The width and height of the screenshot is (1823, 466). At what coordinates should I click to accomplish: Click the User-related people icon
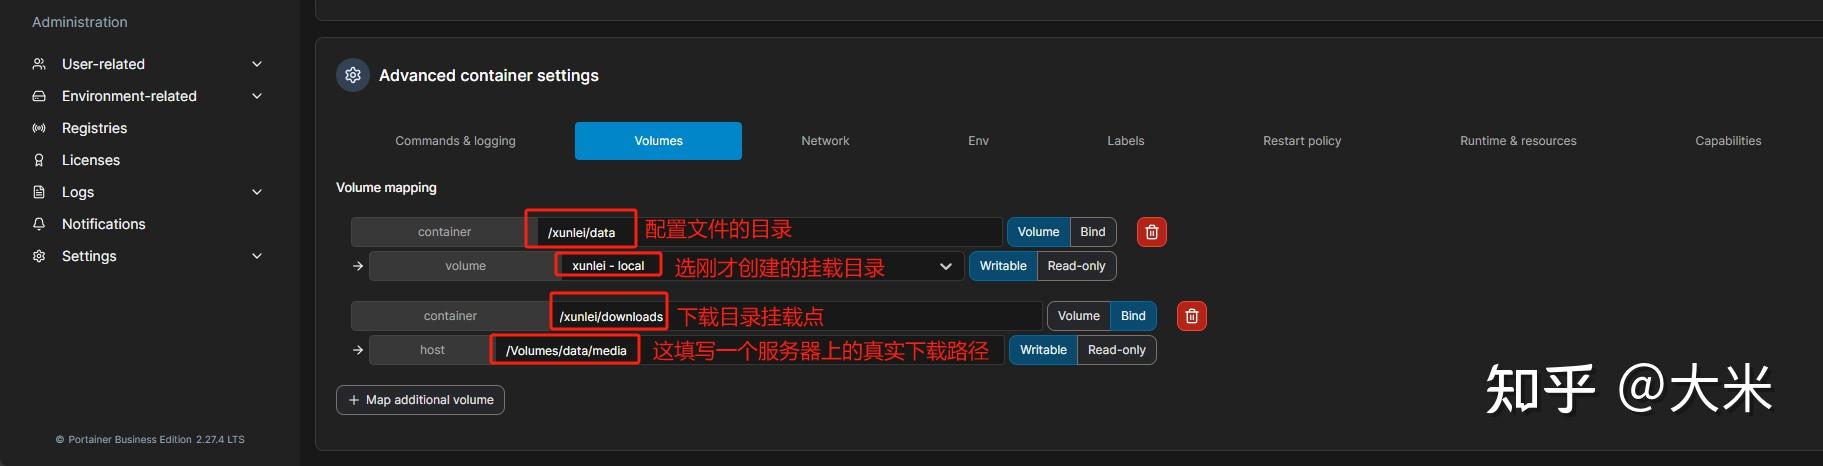point(39,64)
